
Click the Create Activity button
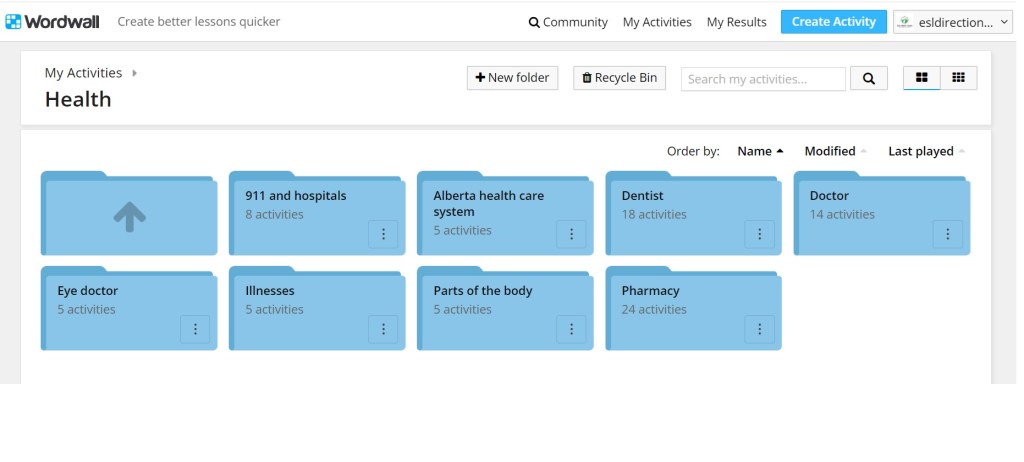[833, 22]
